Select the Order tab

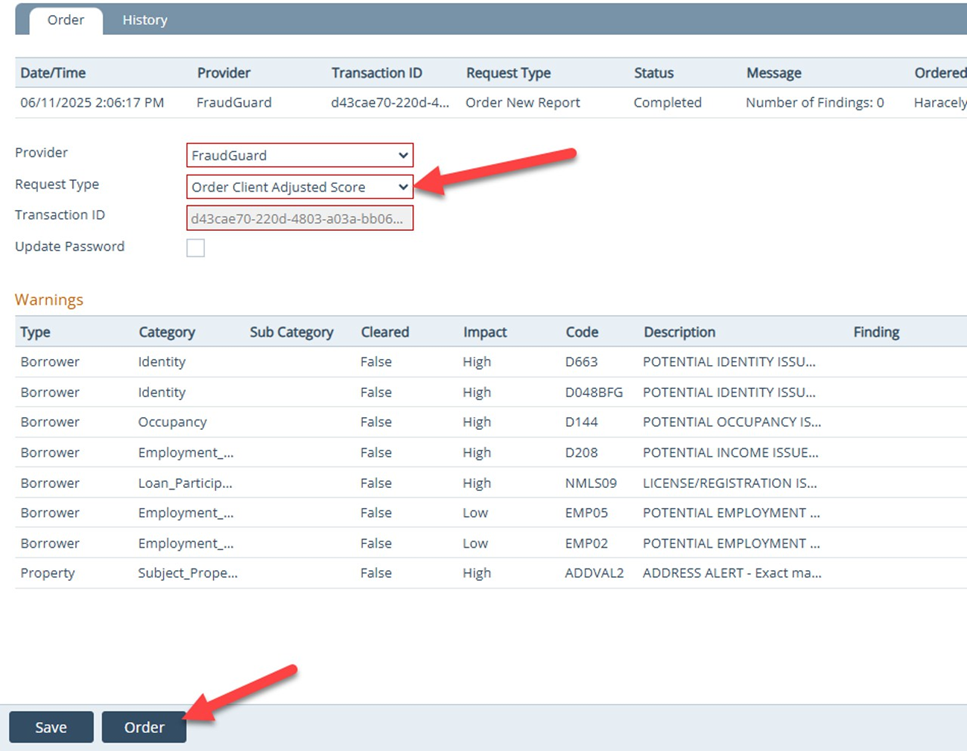tap(66, 20)
